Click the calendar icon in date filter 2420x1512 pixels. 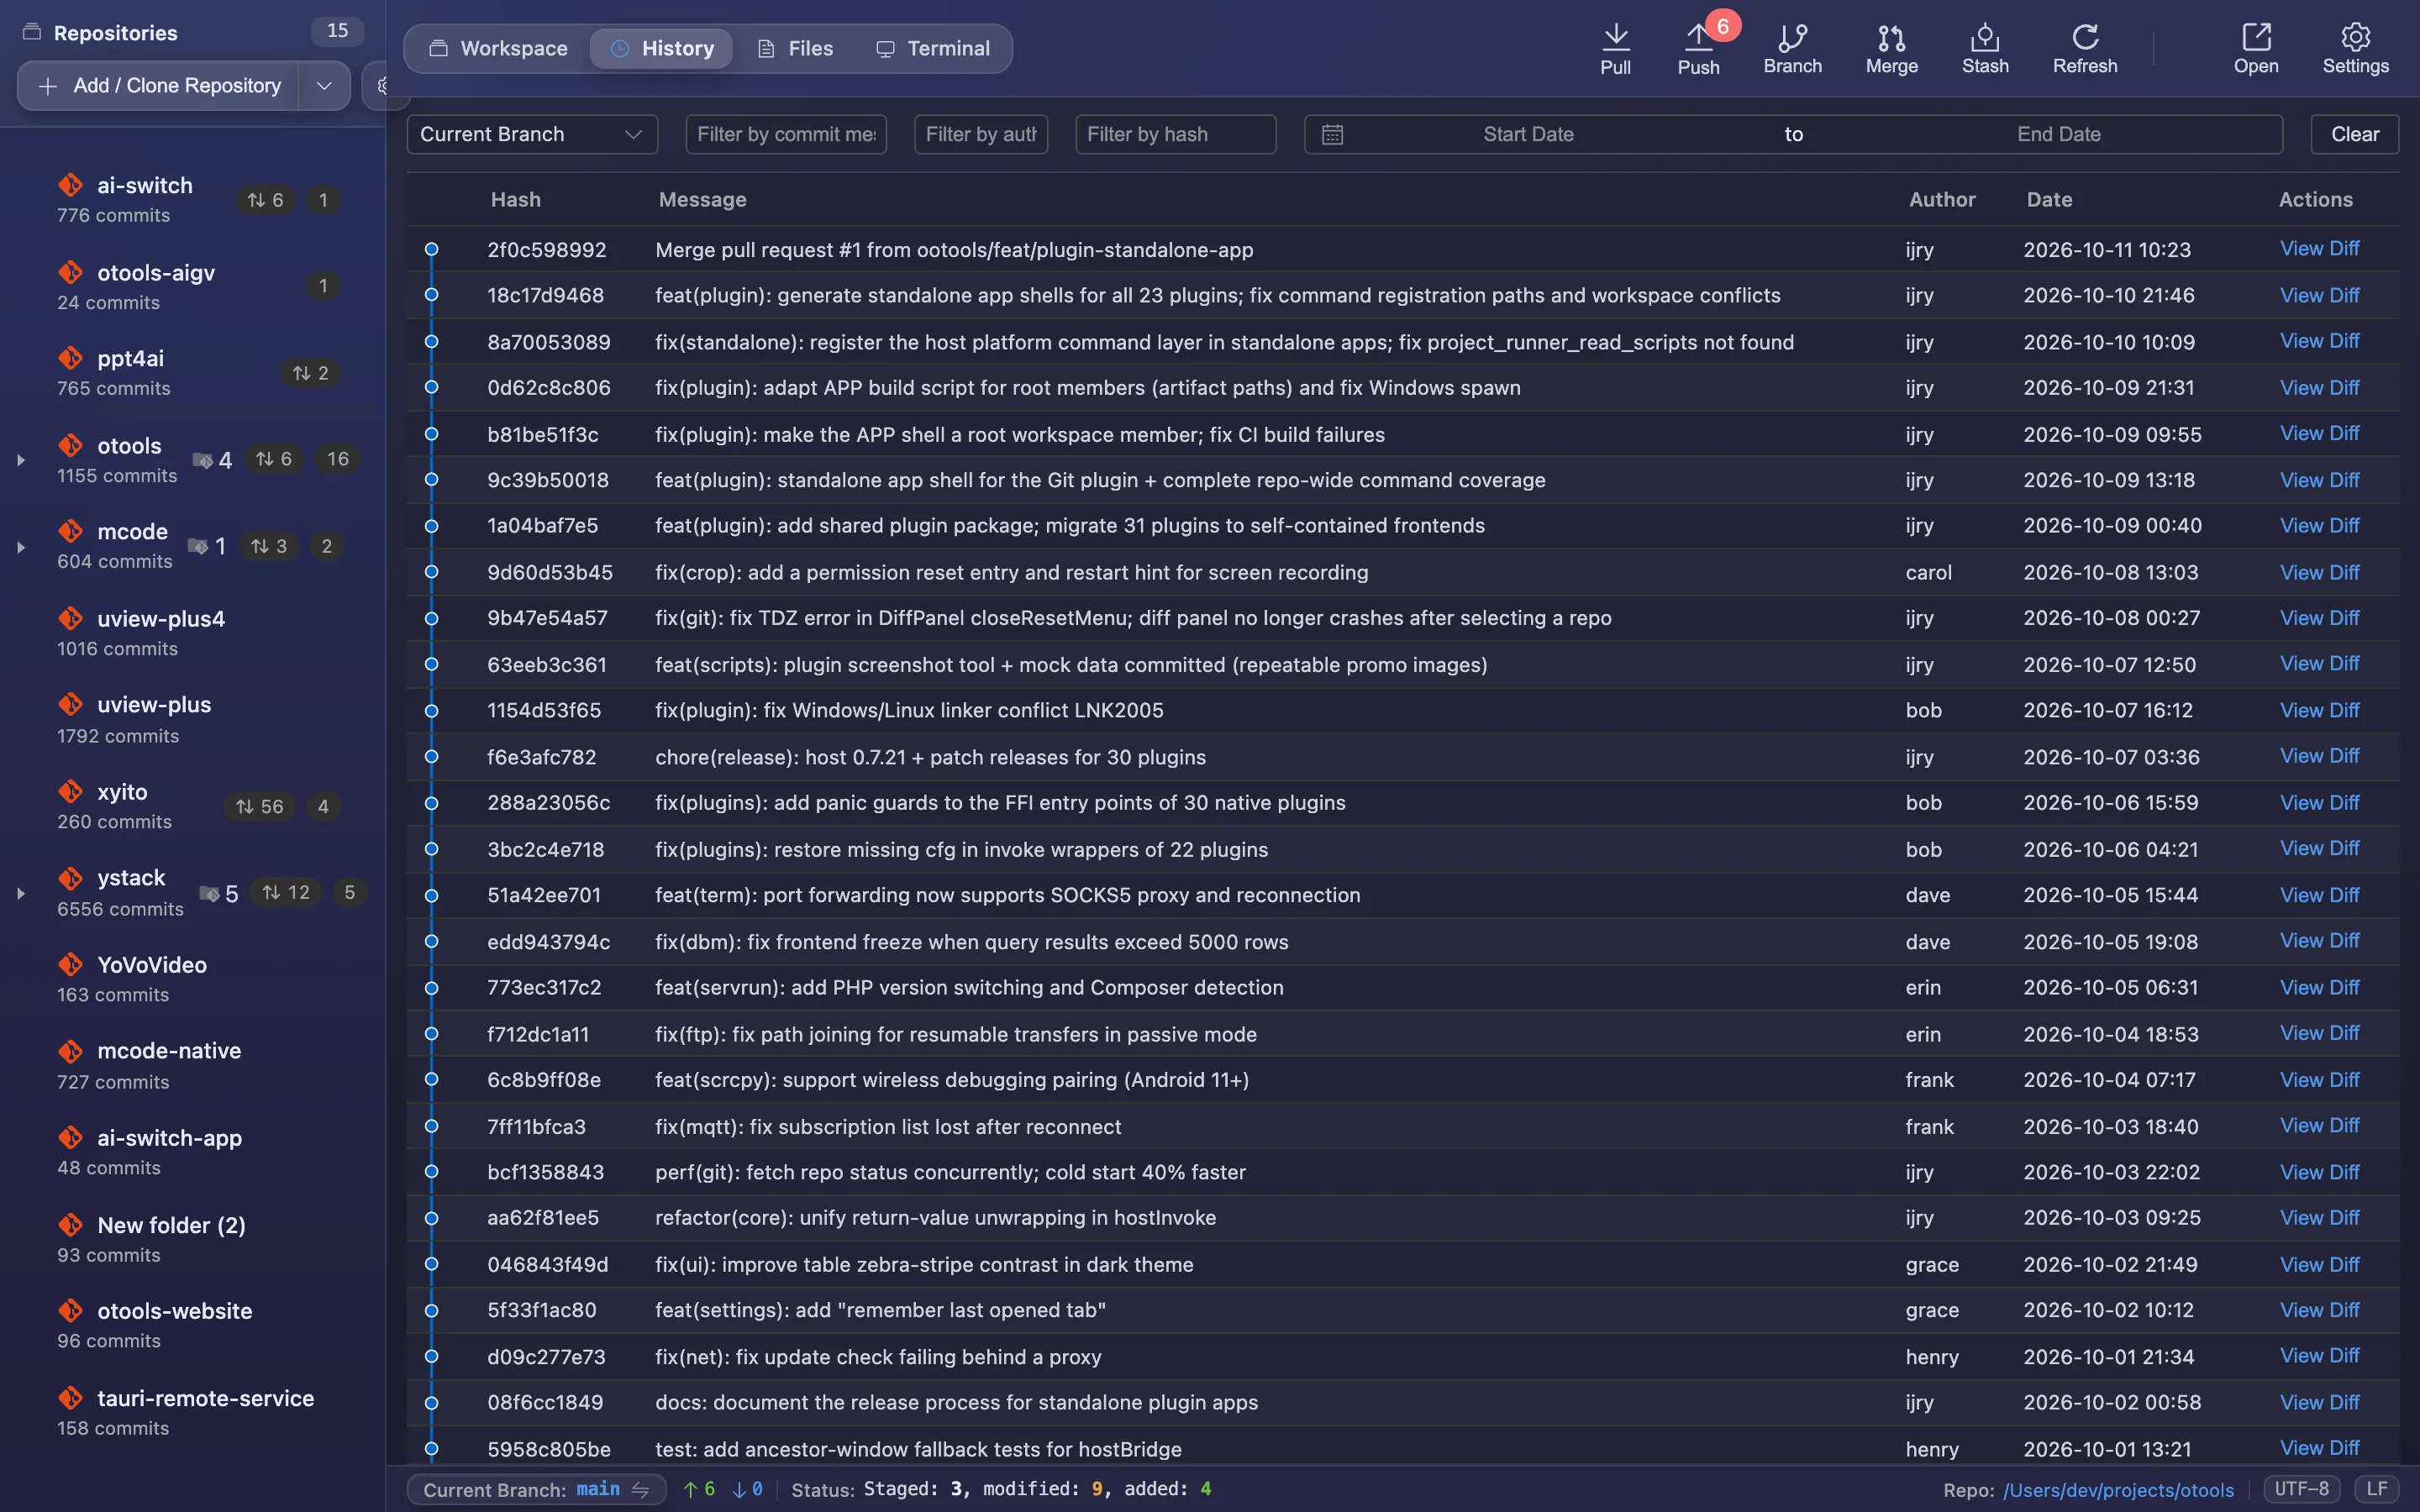[x=1332, y=134]
